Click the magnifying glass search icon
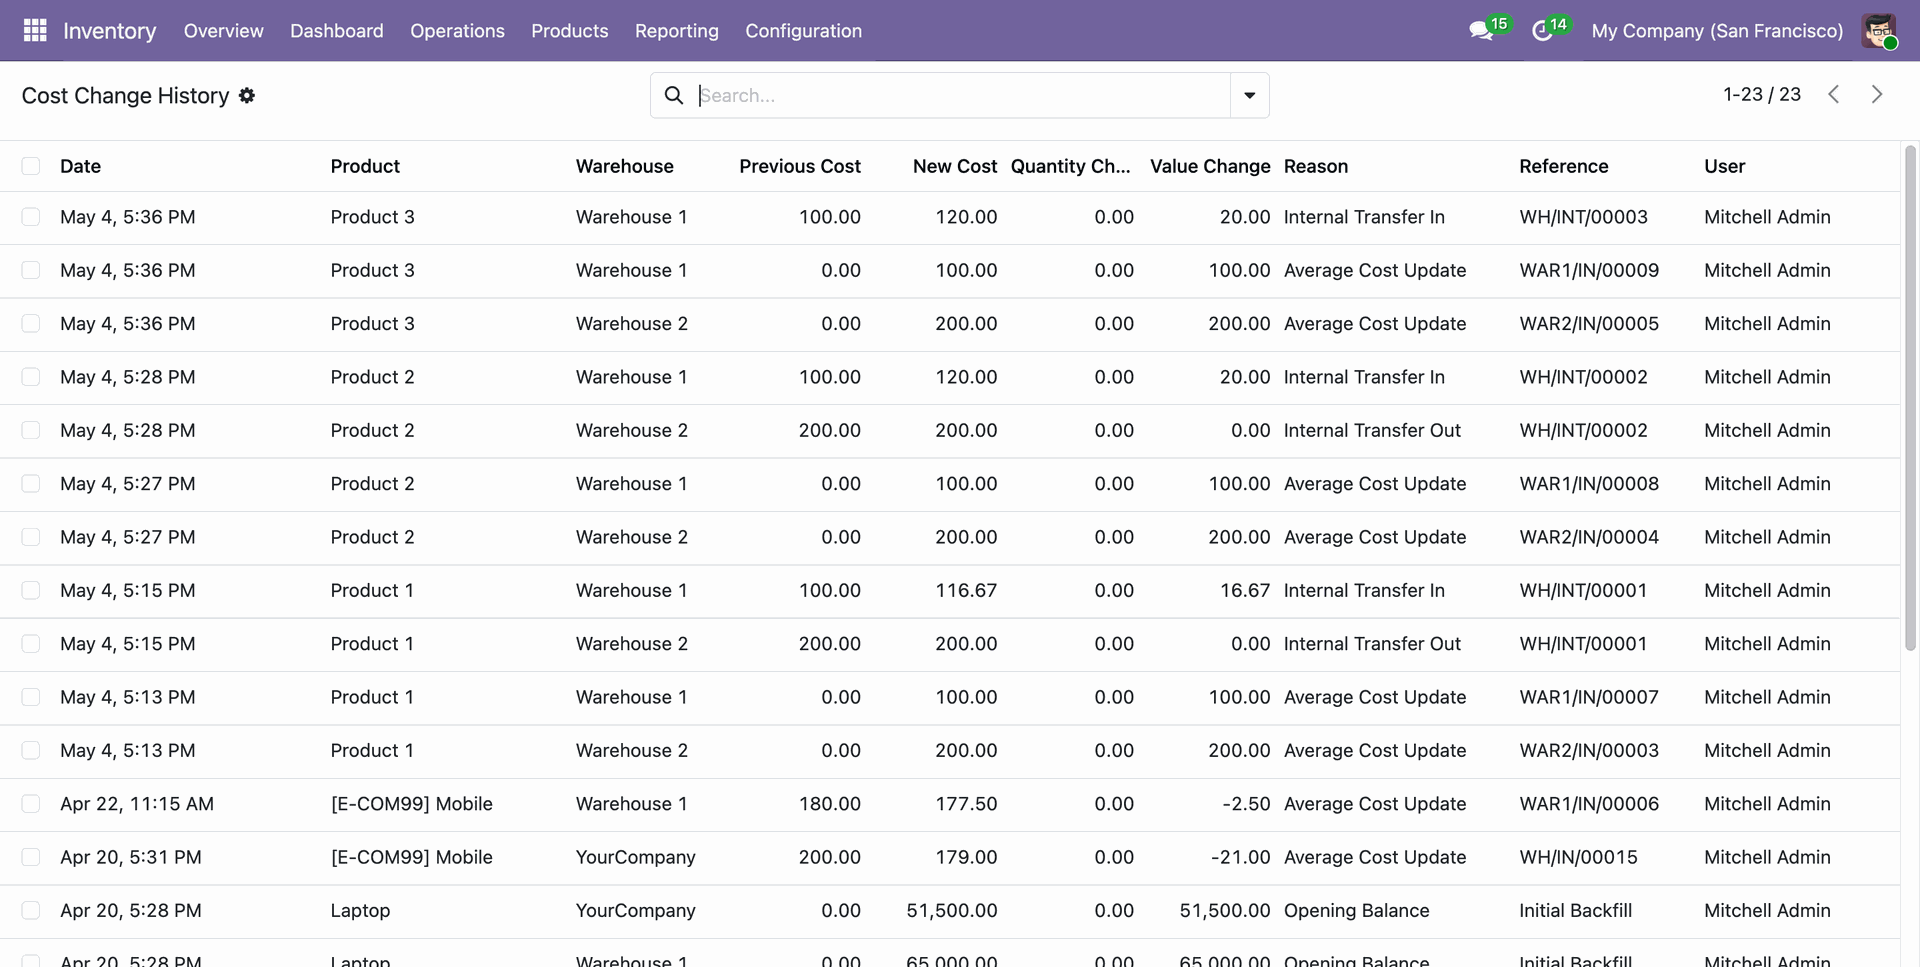1920x967 pixels. 674,95
